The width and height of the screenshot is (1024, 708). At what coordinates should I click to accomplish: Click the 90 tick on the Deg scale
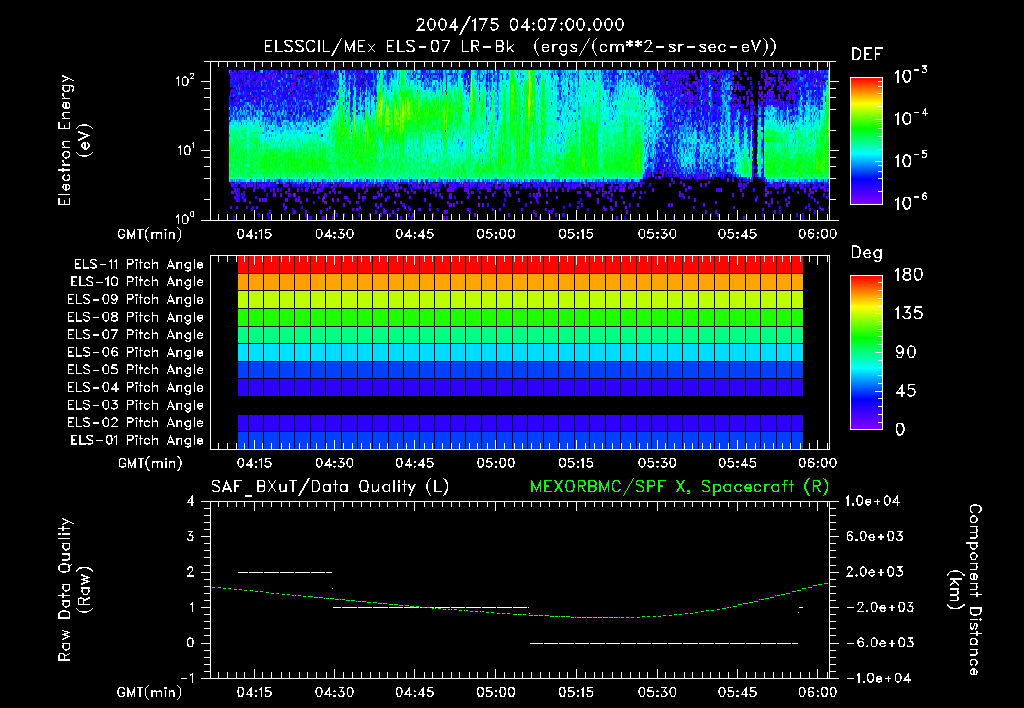(x=905, y=353)
